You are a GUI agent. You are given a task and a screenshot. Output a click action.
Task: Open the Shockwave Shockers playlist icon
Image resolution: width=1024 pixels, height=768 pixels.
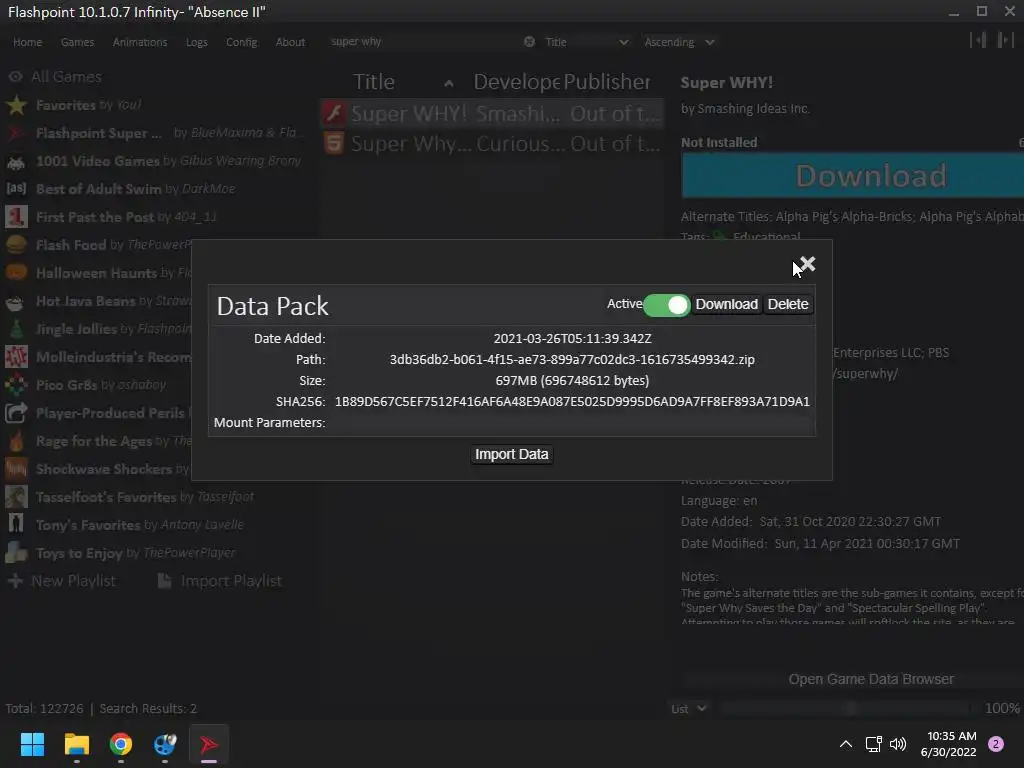point(16,470)
